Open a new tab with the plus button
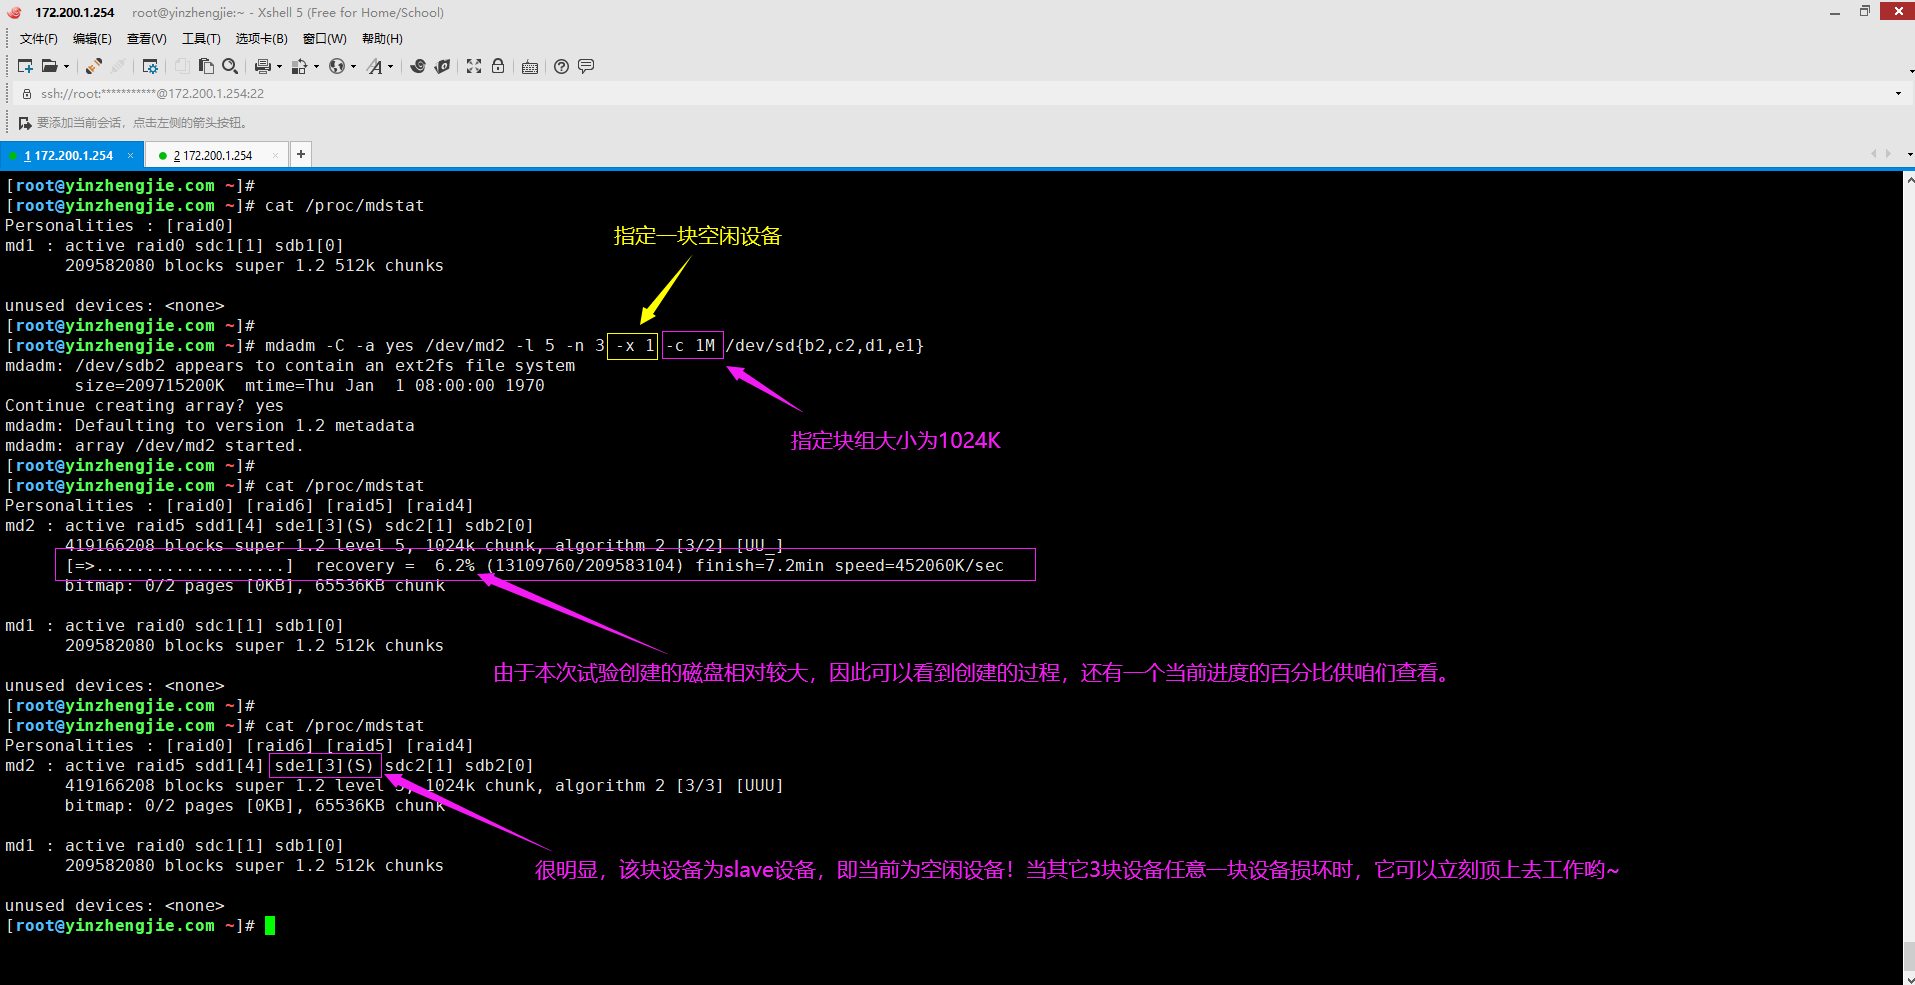 tap(300, 154)
